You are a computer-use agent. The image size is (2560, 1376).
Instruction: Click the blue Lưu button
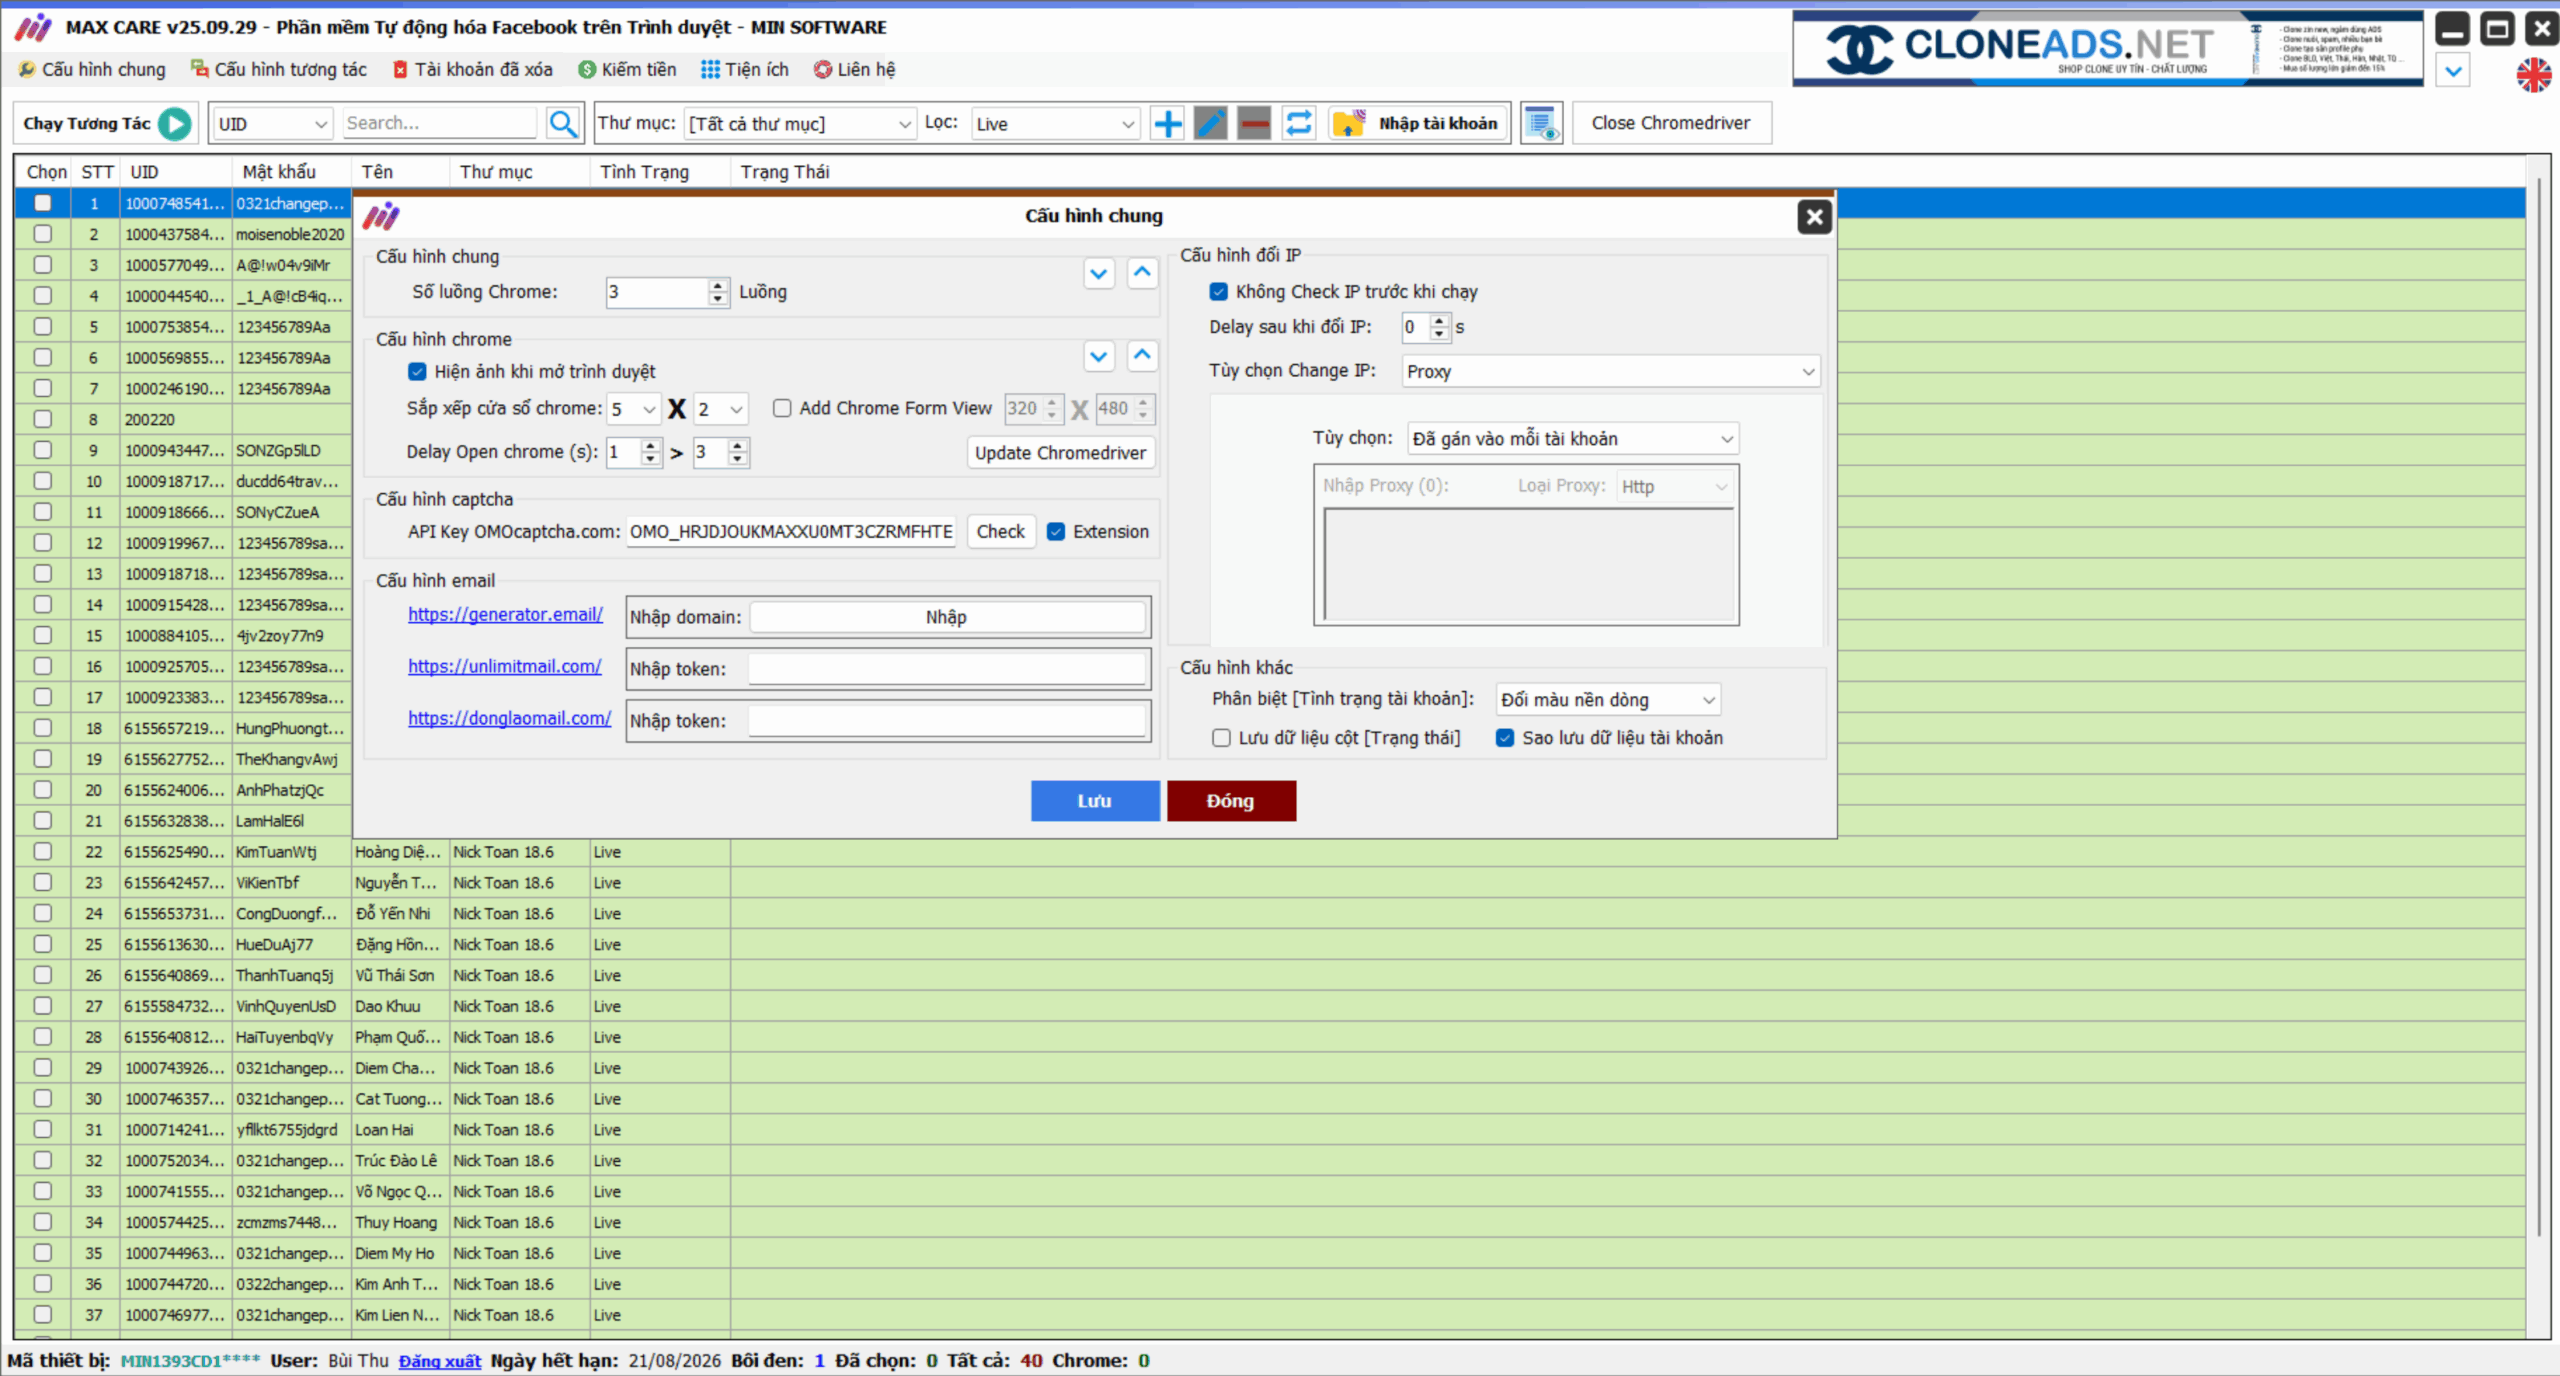1094,801
